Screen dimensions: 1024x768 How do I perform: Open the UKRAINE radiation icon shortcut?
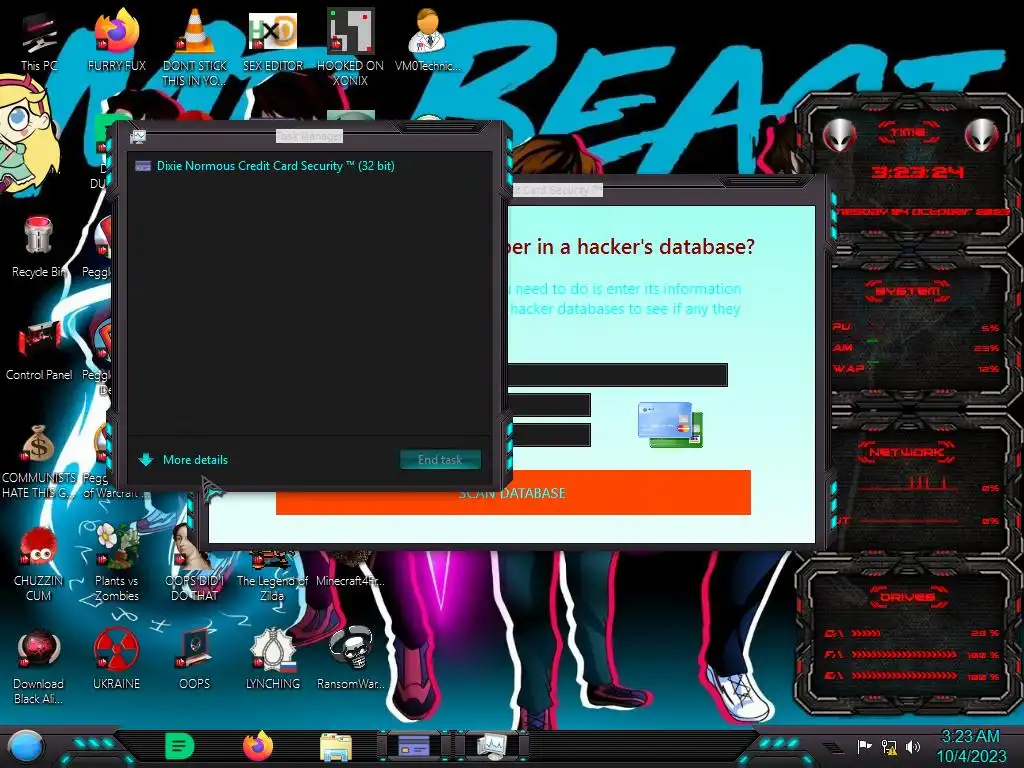pos(116,660)
